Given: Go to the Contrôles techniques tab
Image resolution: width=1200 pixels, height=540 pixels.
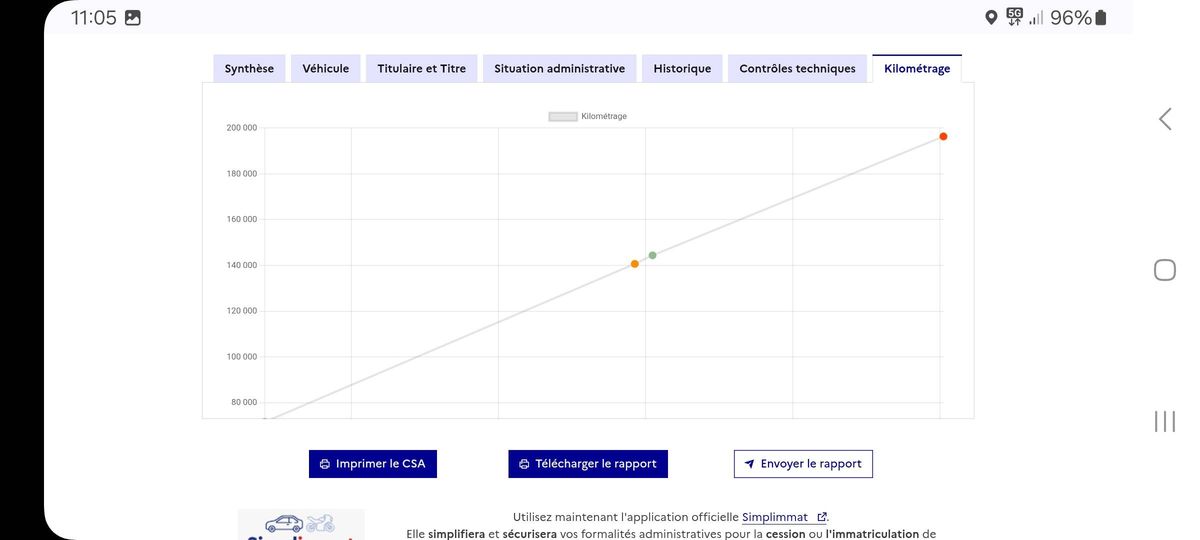Looking at the screenshot, I should click(797, 68).
